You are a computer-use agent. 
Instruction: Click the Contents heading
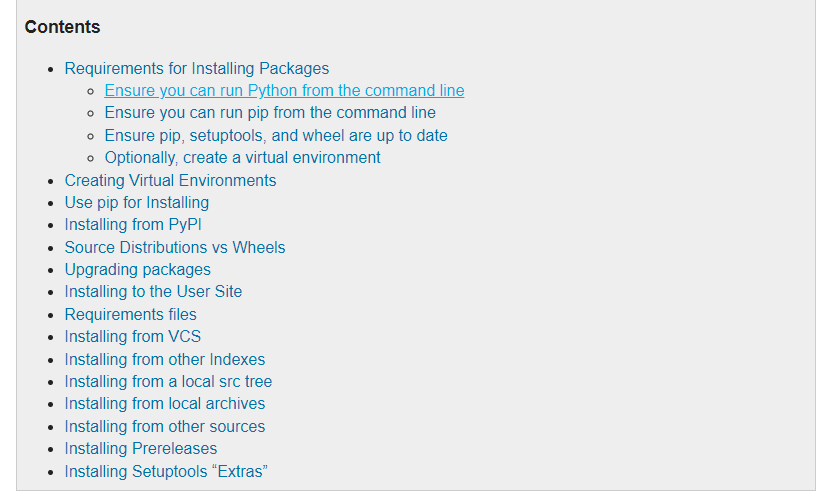[x=62, y=27]
